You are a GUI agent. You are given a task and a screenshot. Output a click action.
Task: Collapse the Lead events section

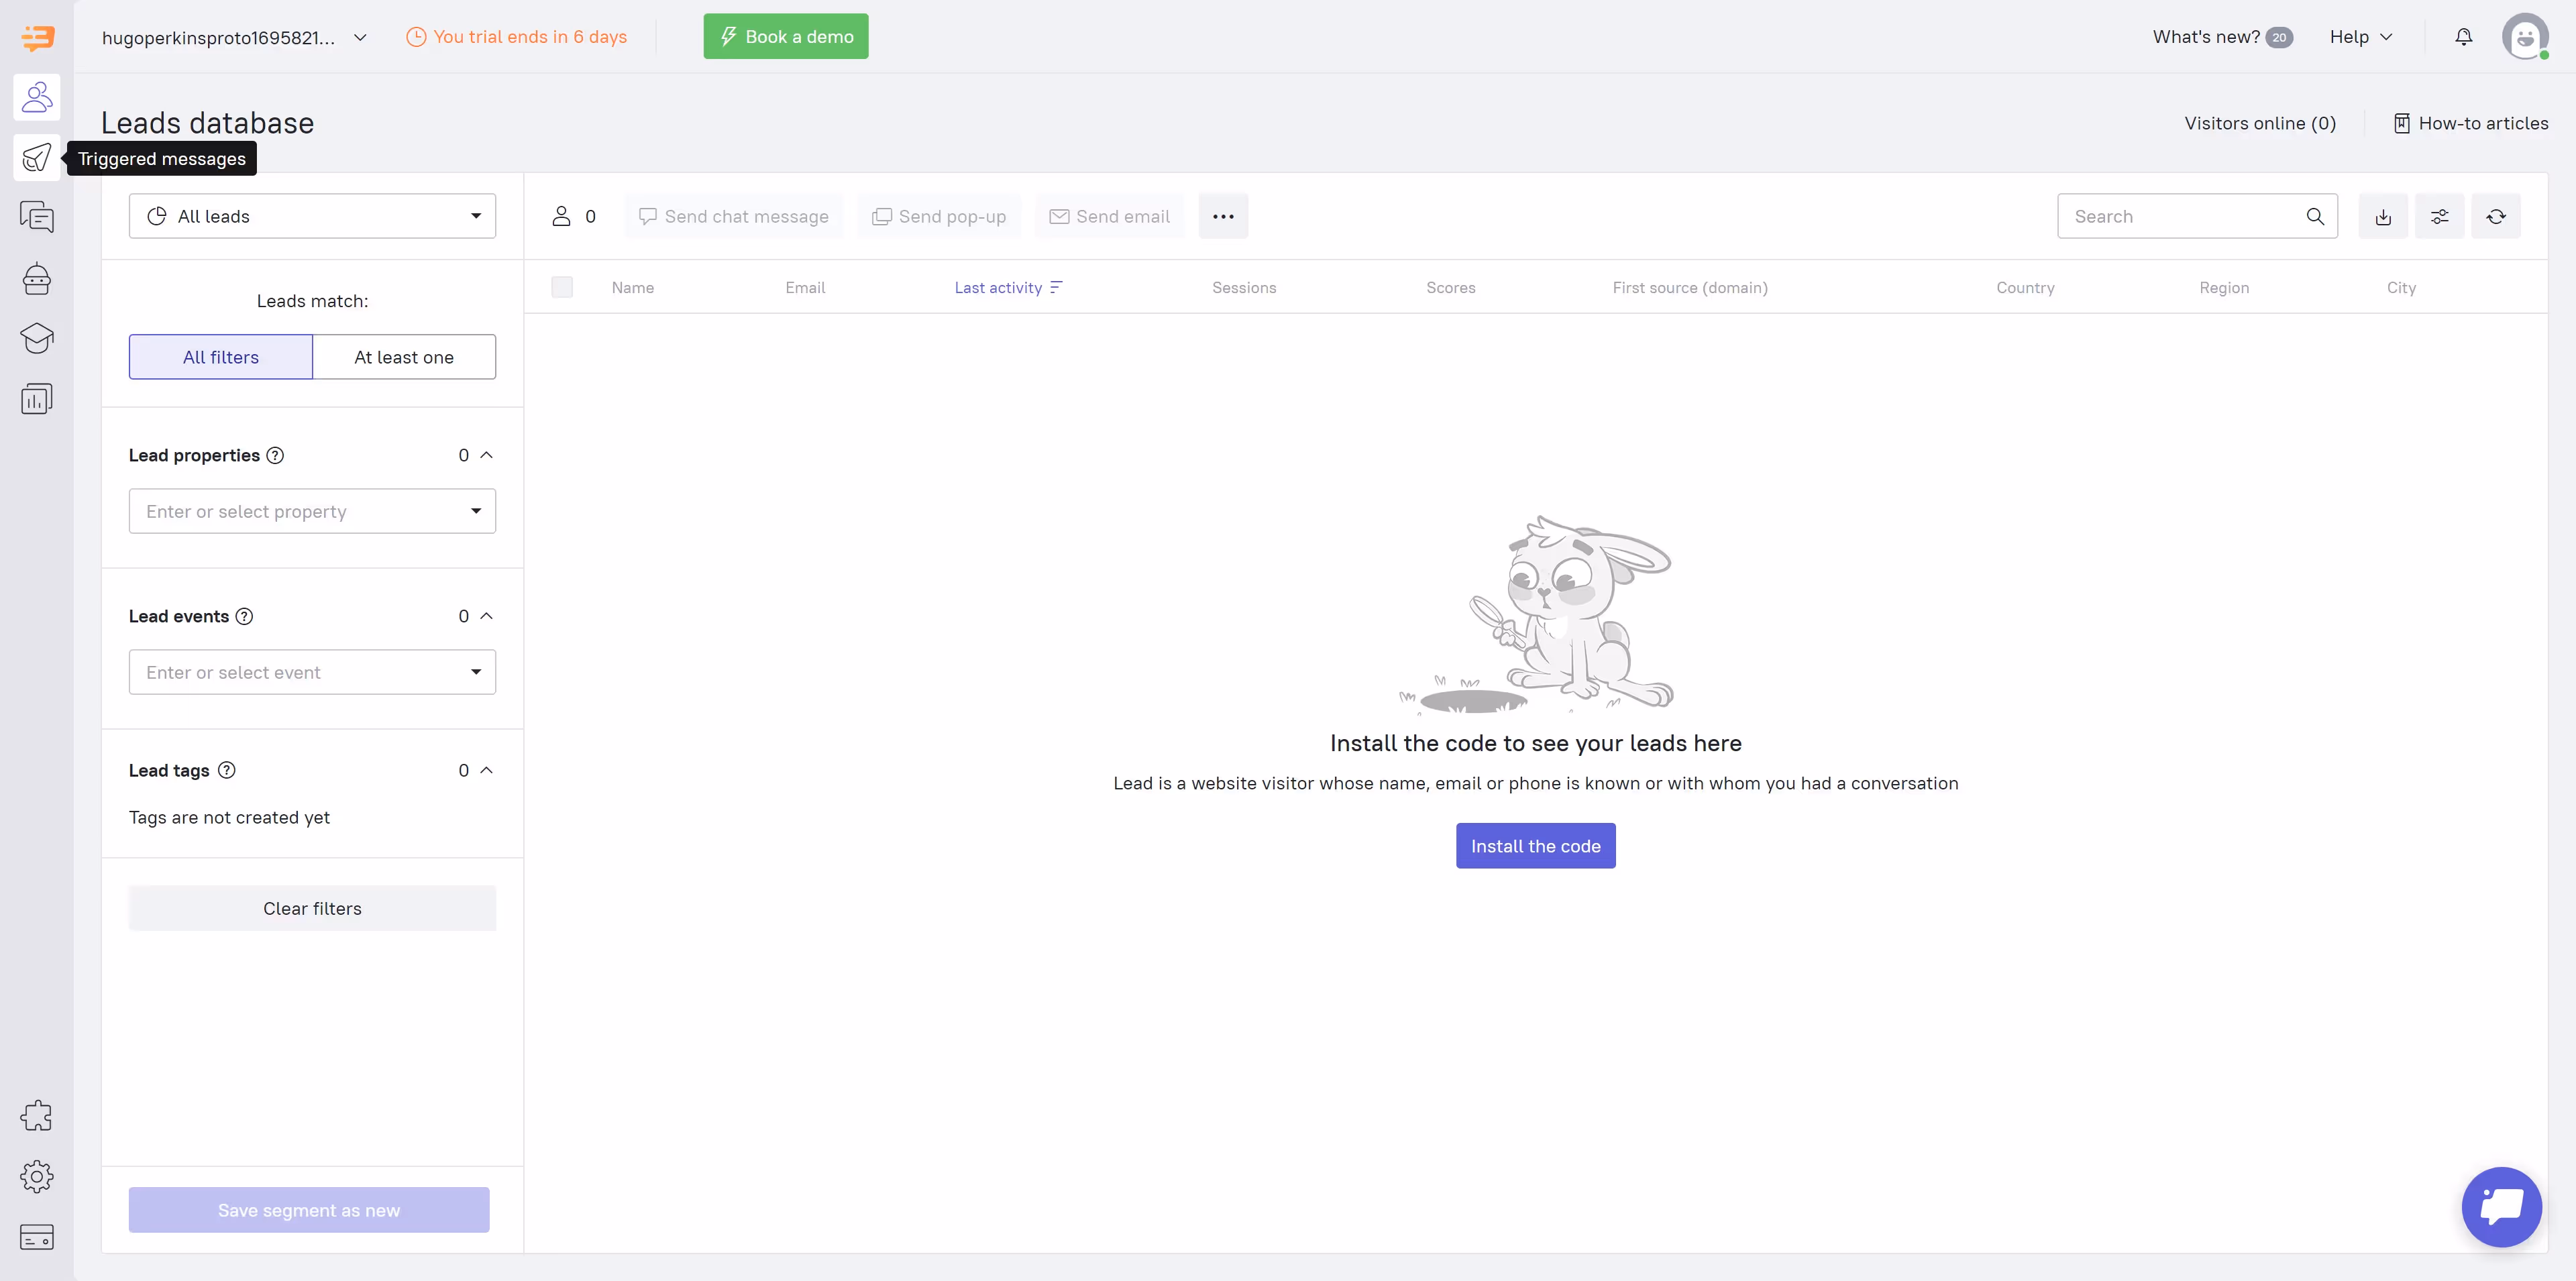pyautogui.click(x=487, y=616)
